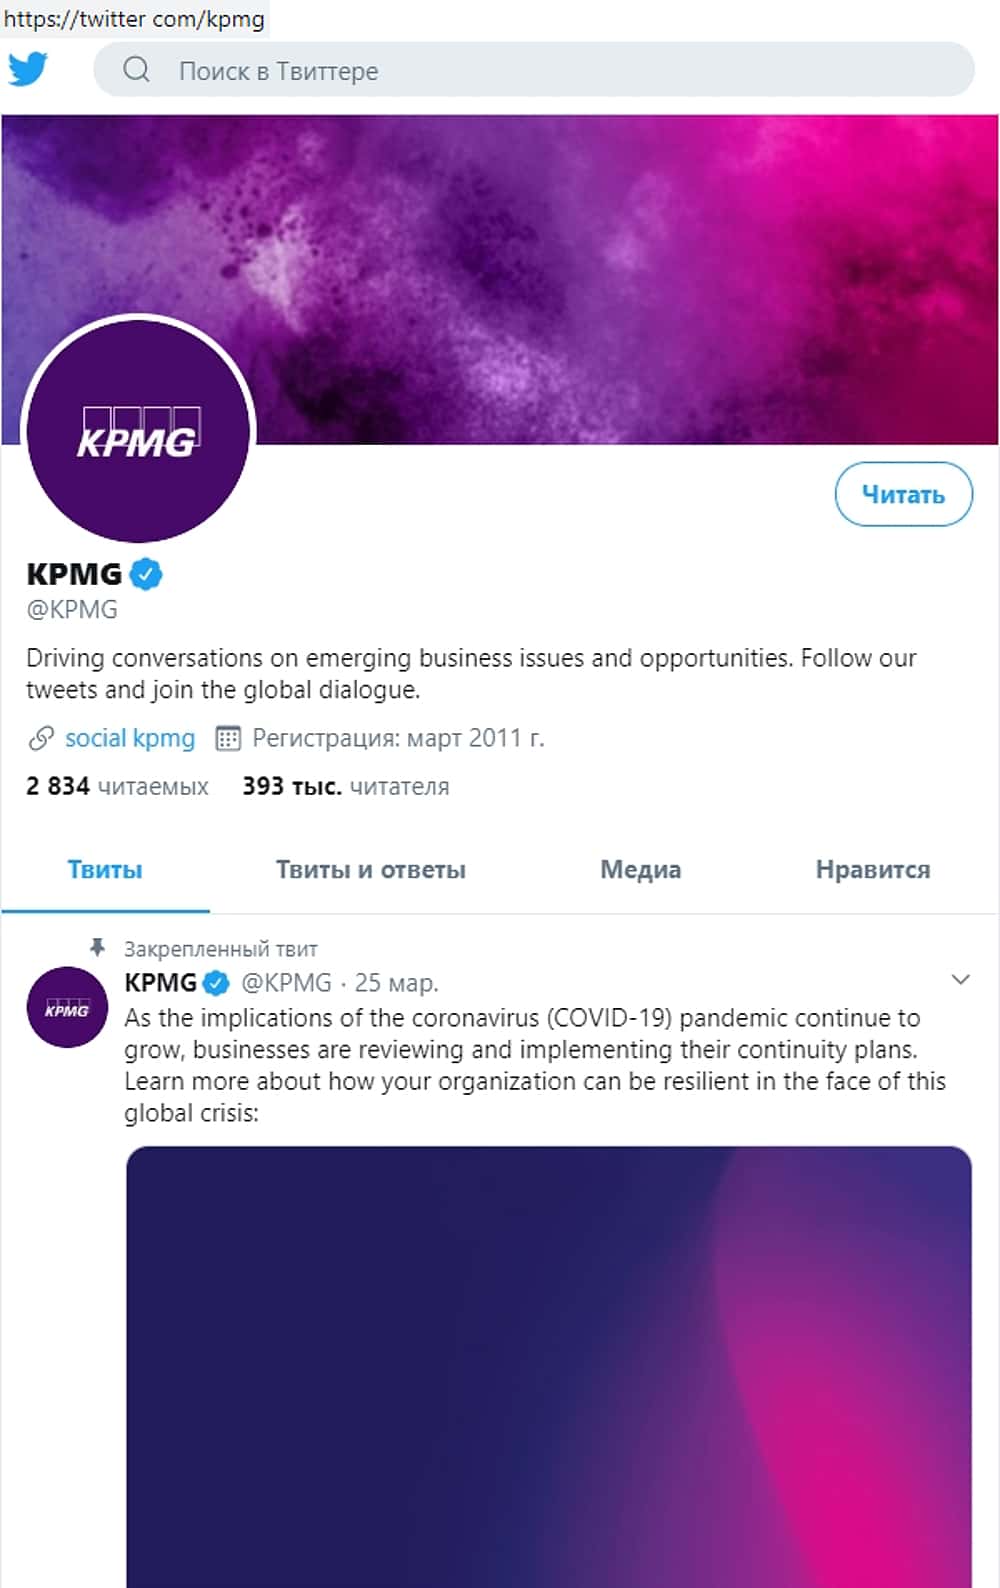Click the small KPMG avatar in tweet

tap(67, 1007)
